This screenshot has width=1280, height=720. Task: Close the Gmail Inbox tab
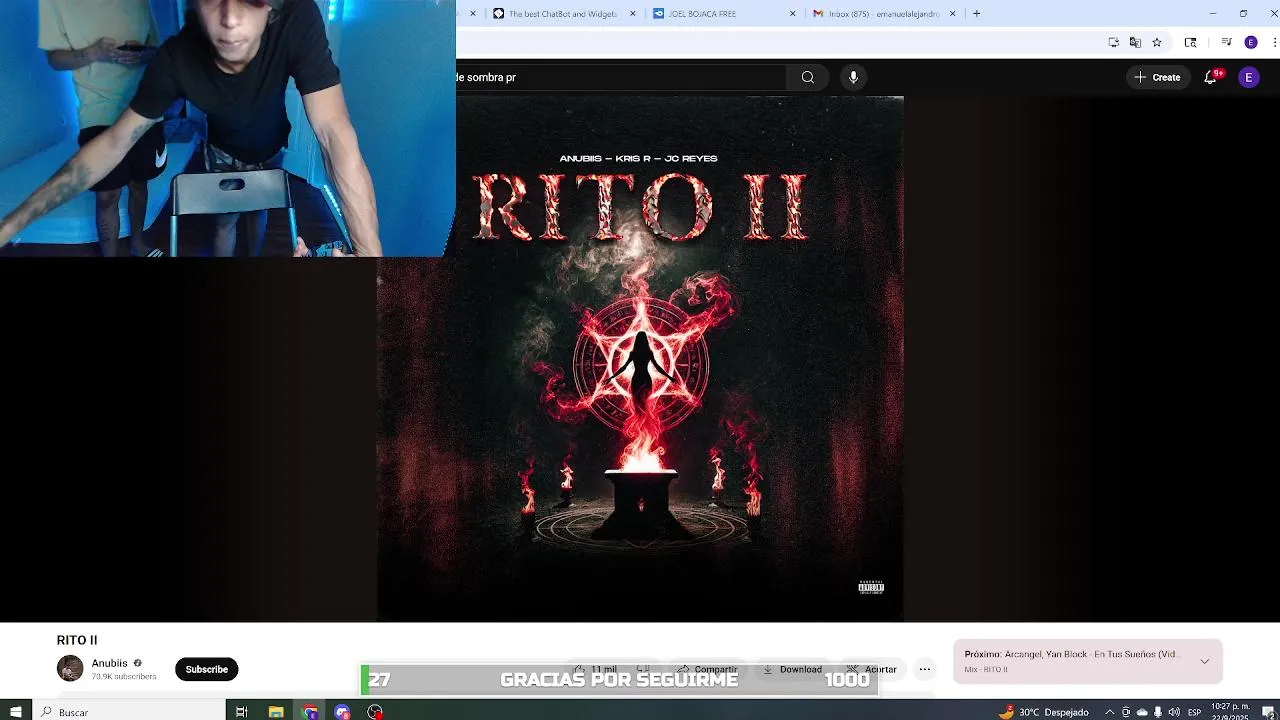point(953,14)
